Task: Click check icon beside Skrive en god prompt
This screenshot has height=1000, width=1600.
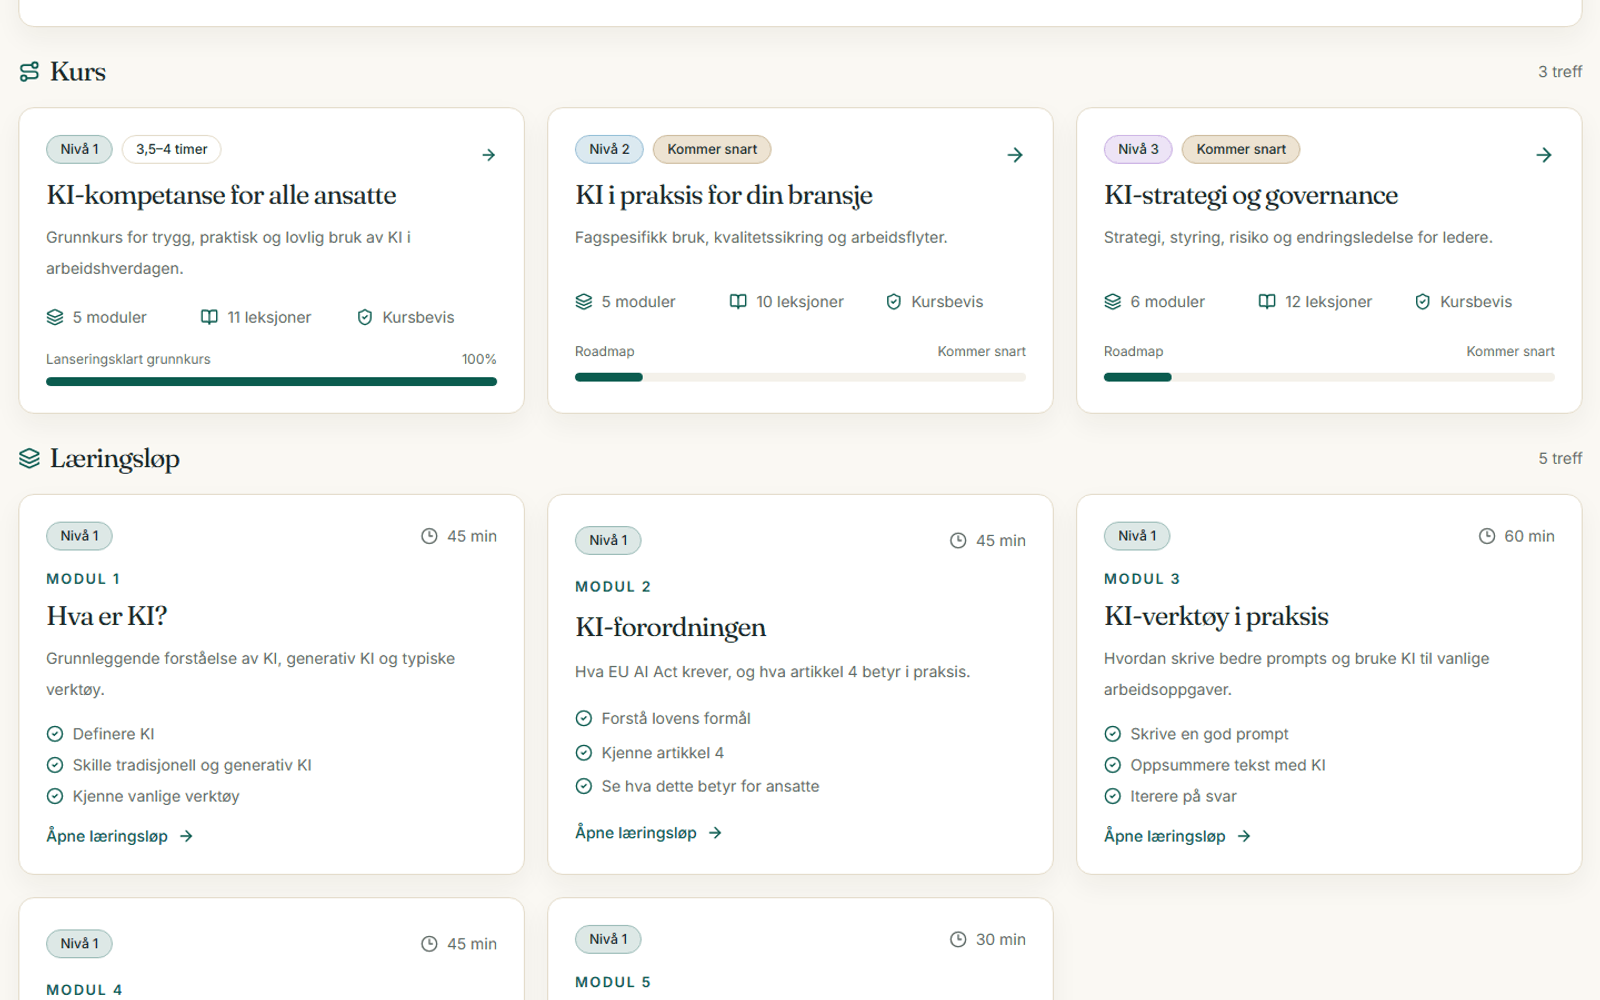Action: (x=1113, y=734)
